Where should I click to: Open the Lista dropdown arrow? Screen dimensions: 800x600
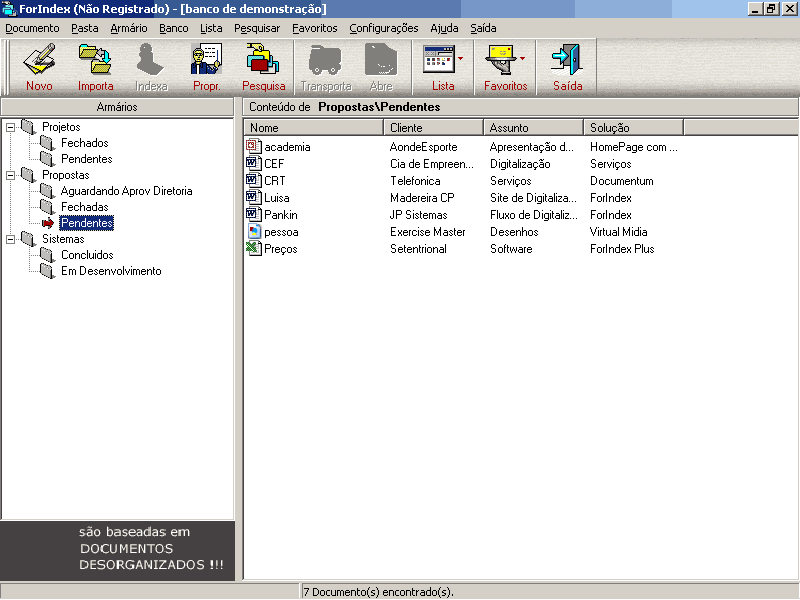(461, 60)
